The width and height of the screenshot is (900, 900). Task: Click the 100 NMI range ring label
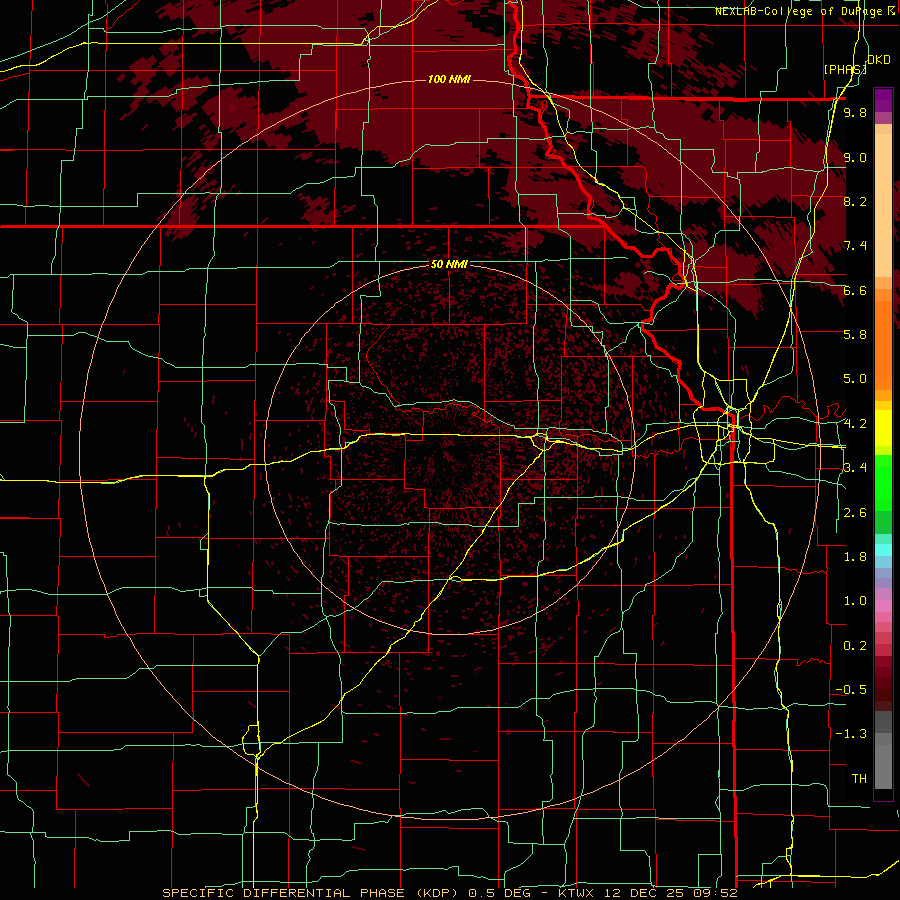point(449,79)
